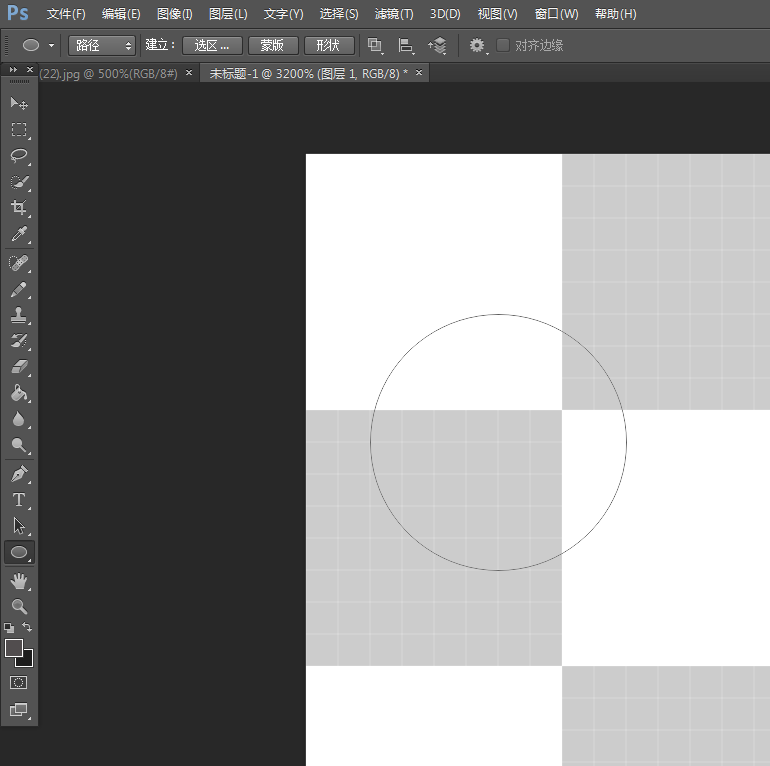The image size is (770, 766).
Task: Select the Path Selection tool
Action: (x=19, y=526)
